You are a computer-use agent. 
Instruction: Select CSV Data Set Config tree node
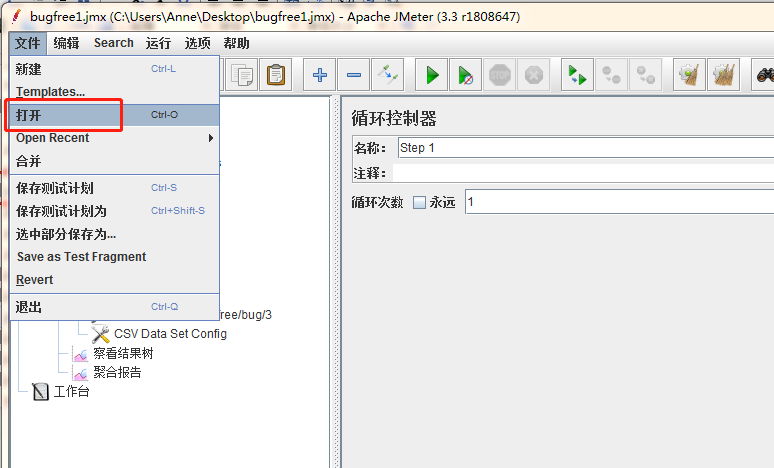170,334
